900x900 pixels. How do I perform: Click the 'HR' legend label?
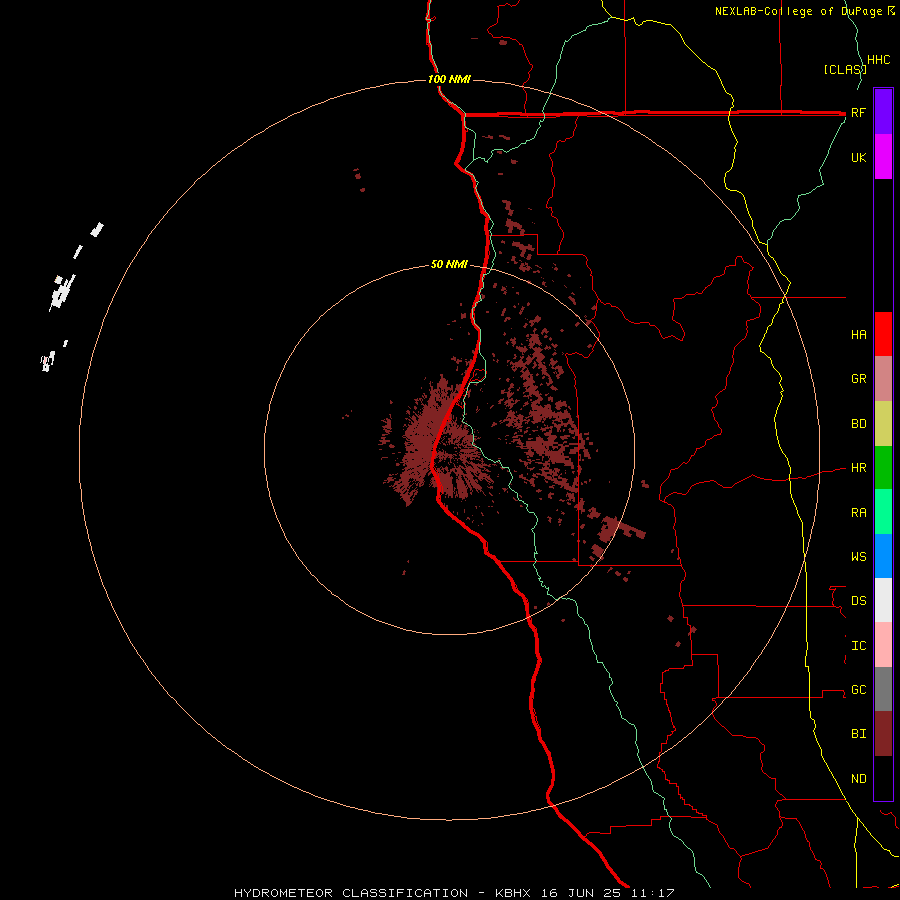point(859,468)
